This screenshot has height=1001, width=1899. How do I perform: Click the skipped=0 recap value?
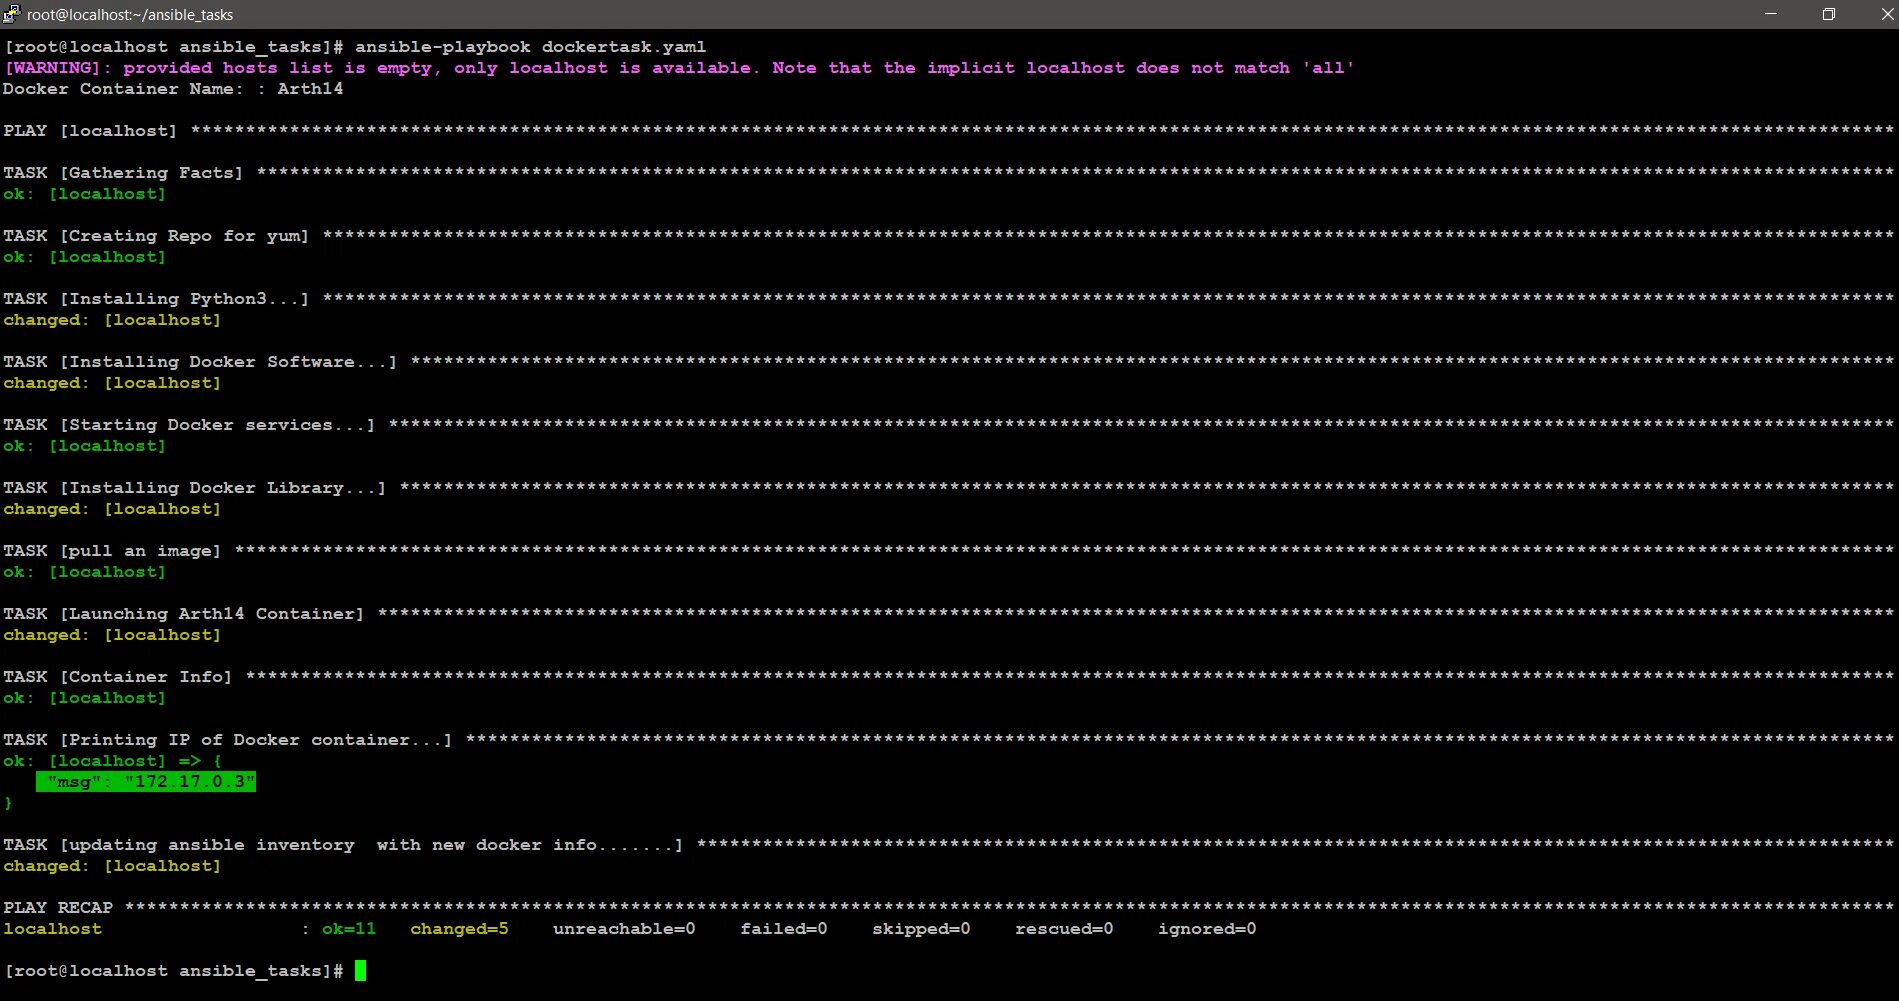tap(921, 929)
